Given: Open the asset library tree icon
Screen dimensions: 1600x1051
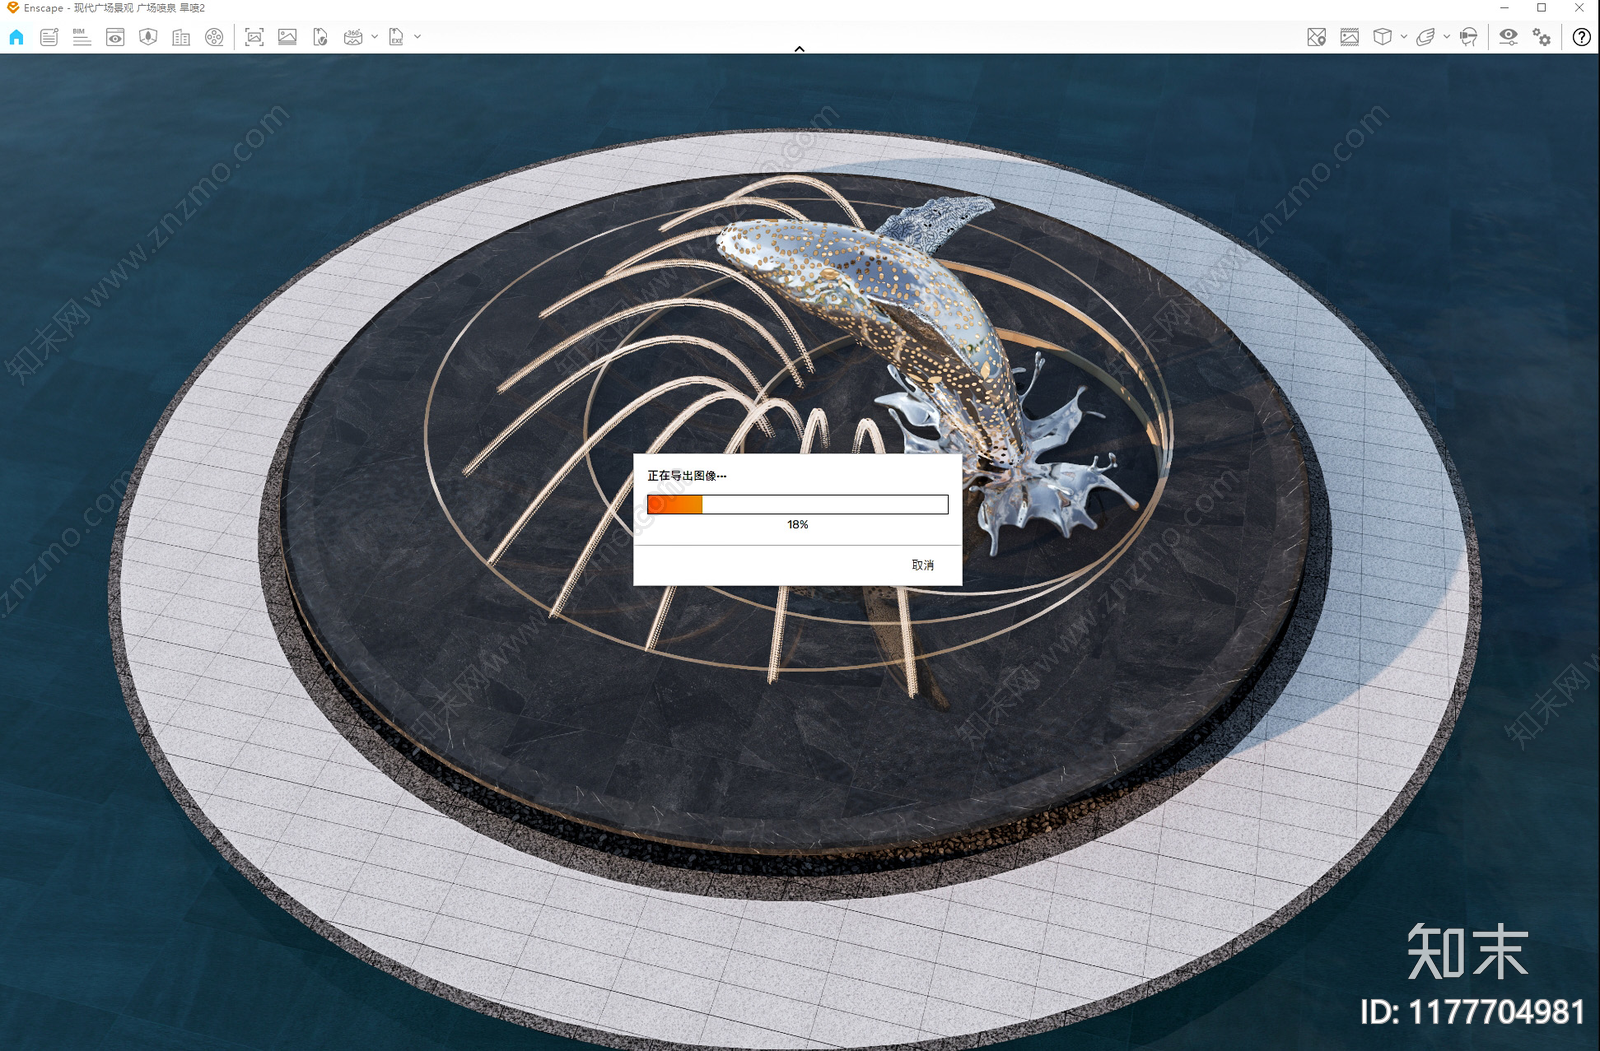Looking at the screenshot, I should [x=148, y=37].
